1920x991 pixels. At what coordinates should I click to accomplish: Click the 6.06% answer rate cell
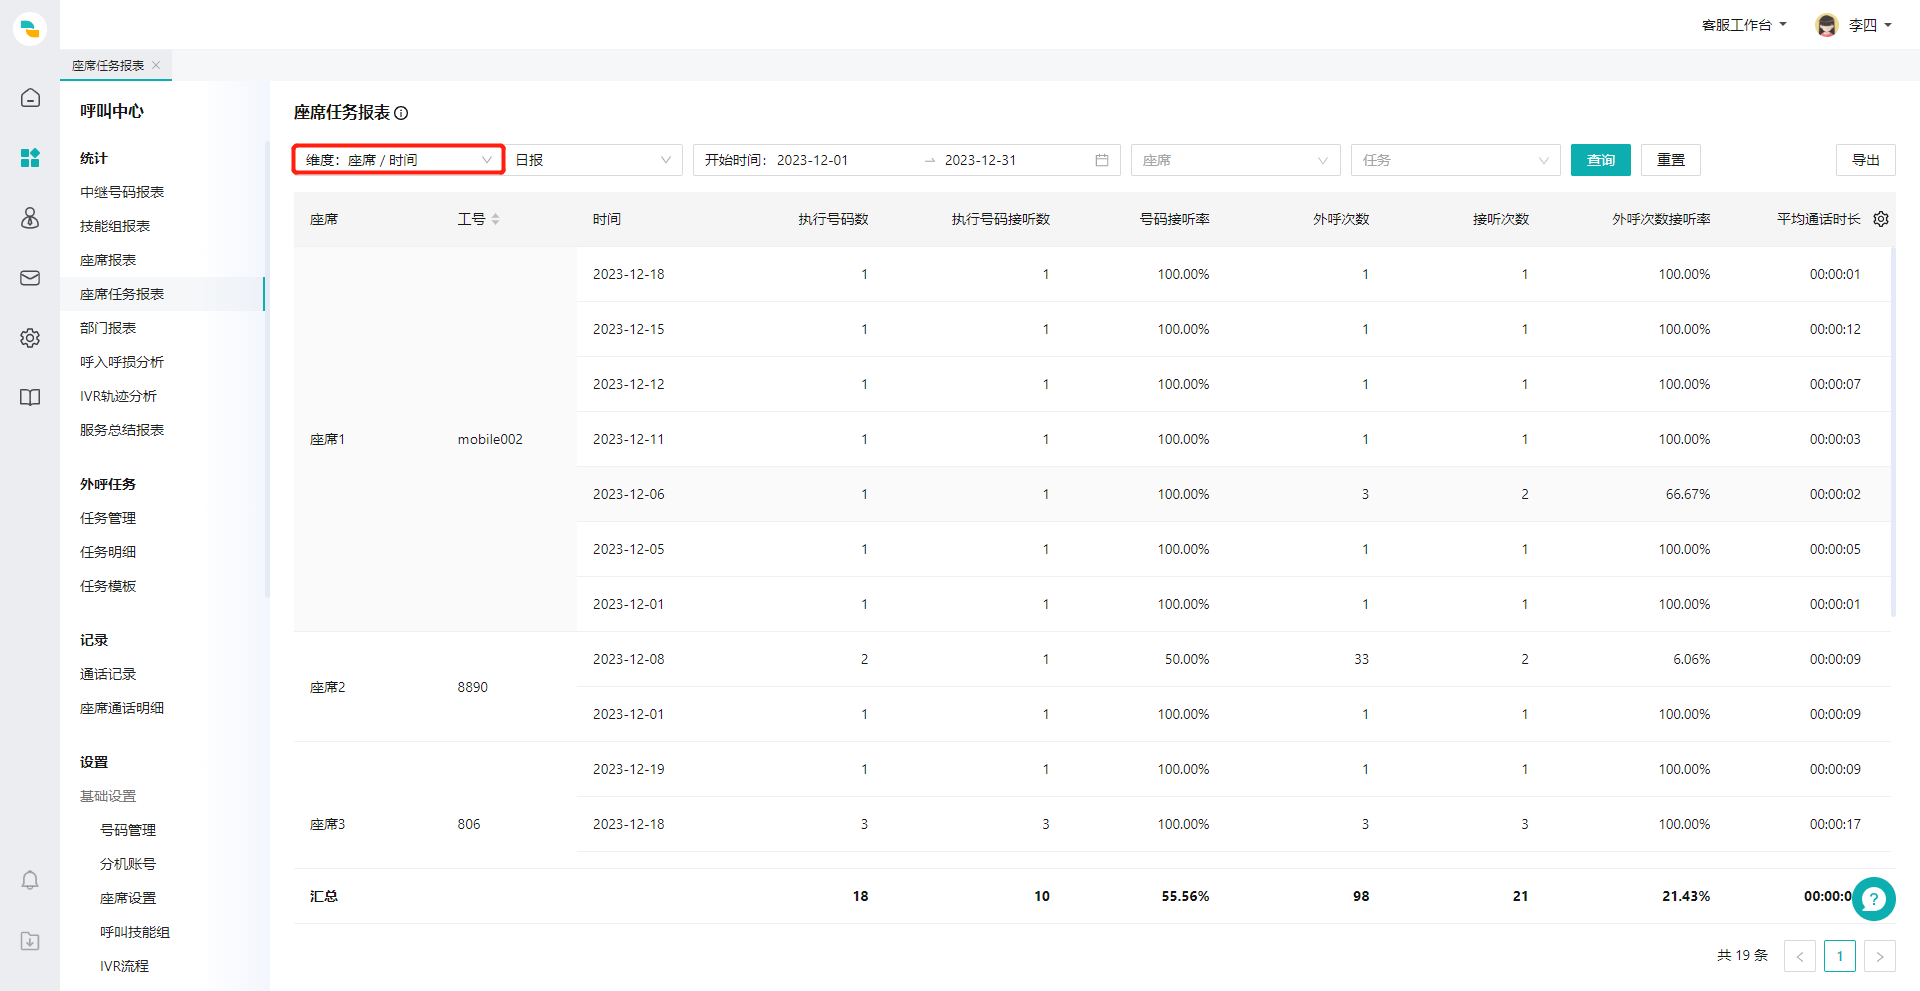point(1691,659)
